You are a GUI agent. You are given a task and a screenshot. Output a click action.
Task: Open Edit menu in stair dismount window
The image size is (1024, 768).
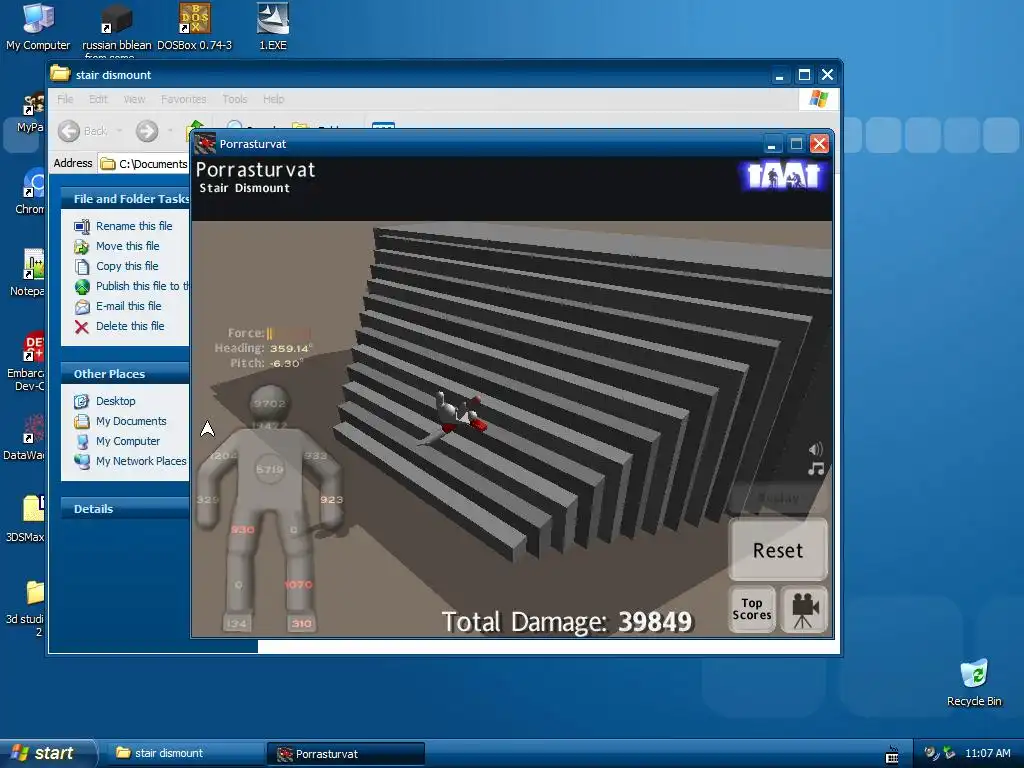point(98,99)
